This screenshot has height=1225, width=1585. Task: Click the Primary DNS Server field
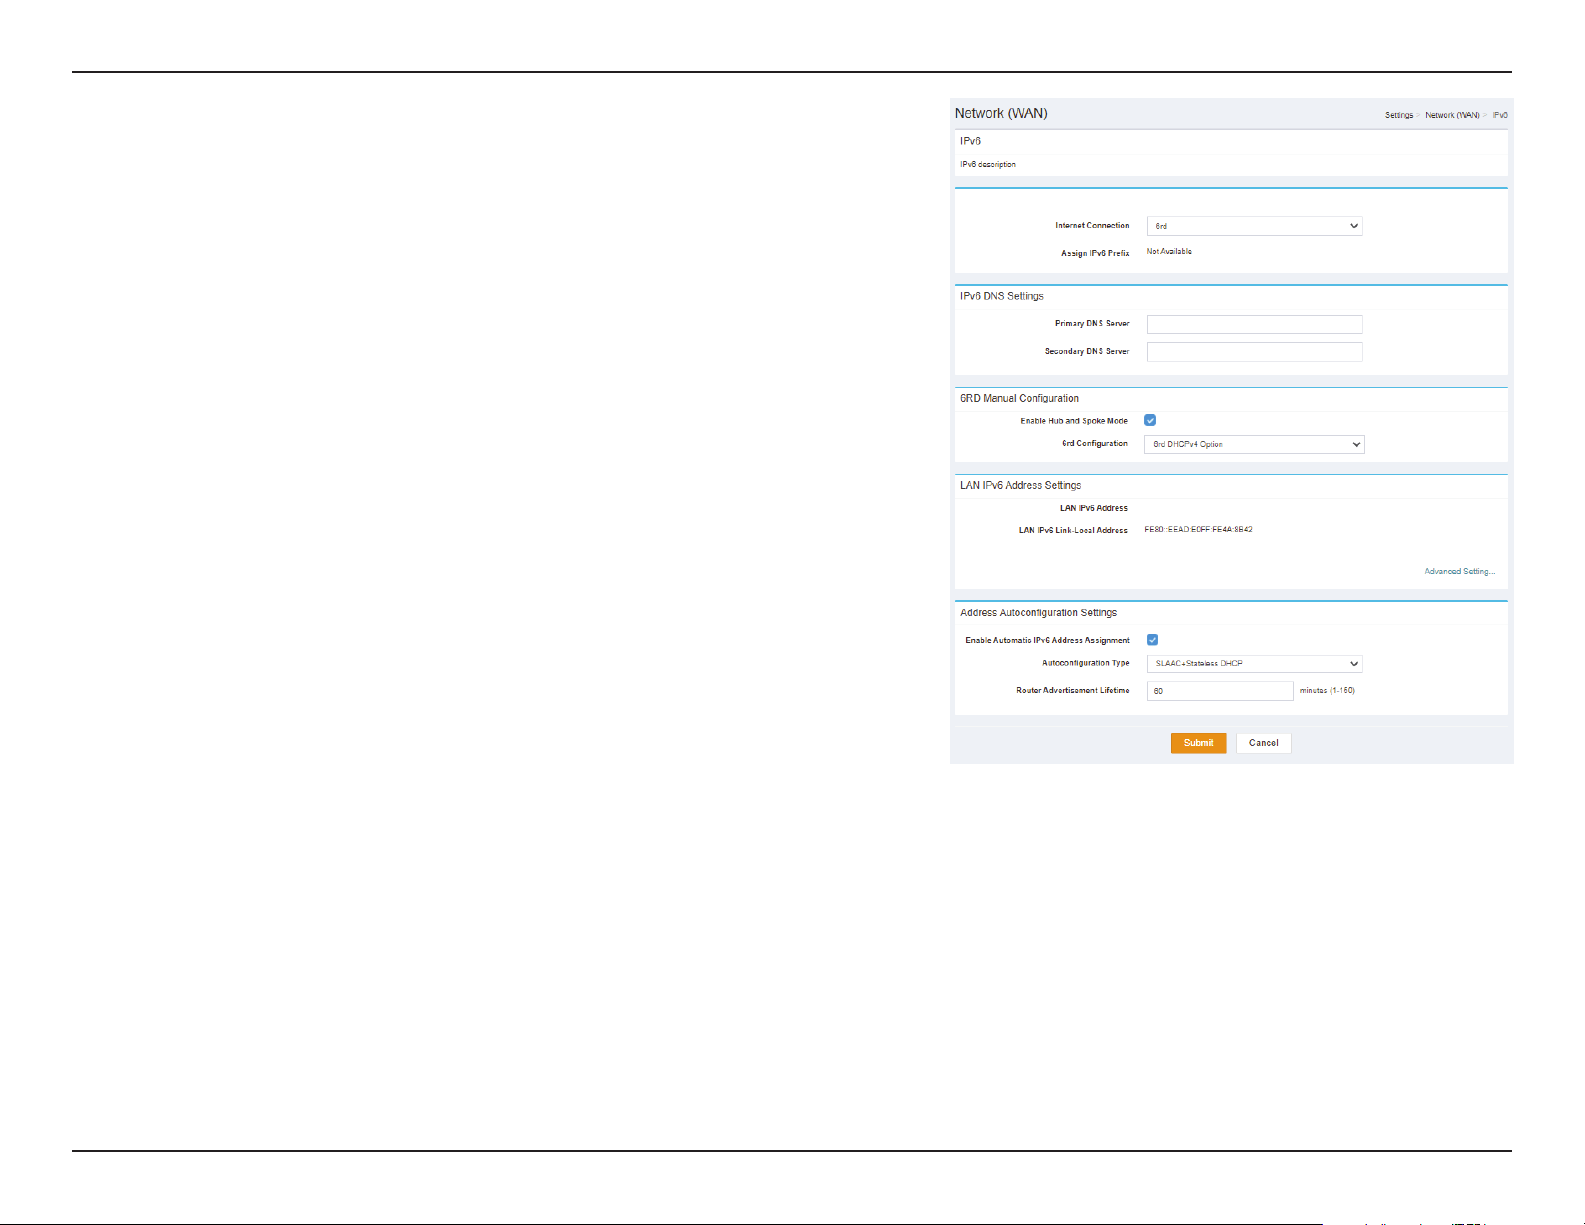pos(1254,324)
